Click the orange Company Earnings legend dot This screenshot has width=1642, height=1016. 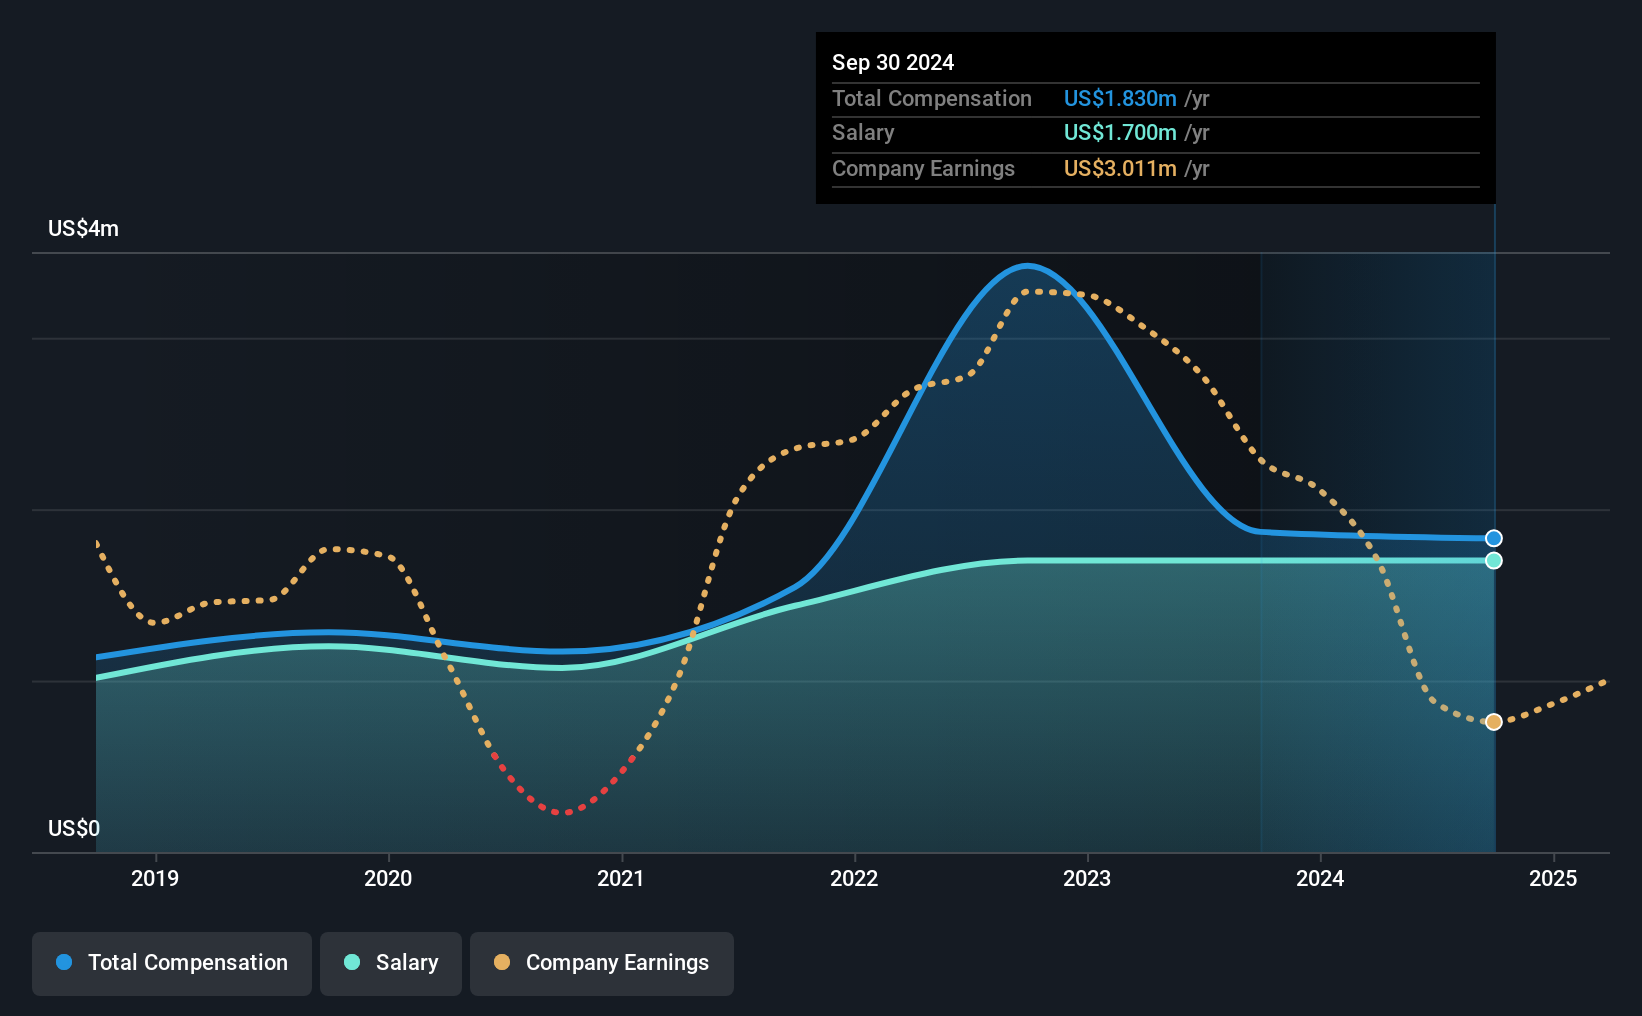point(502,962)
